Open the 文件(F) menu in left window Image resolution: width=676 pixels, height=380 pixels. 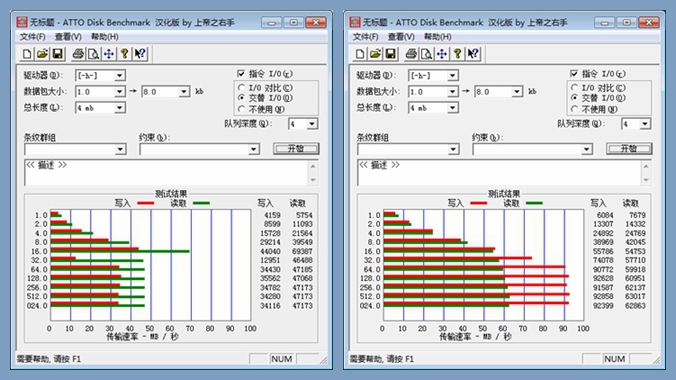click(x=32, y=37)
